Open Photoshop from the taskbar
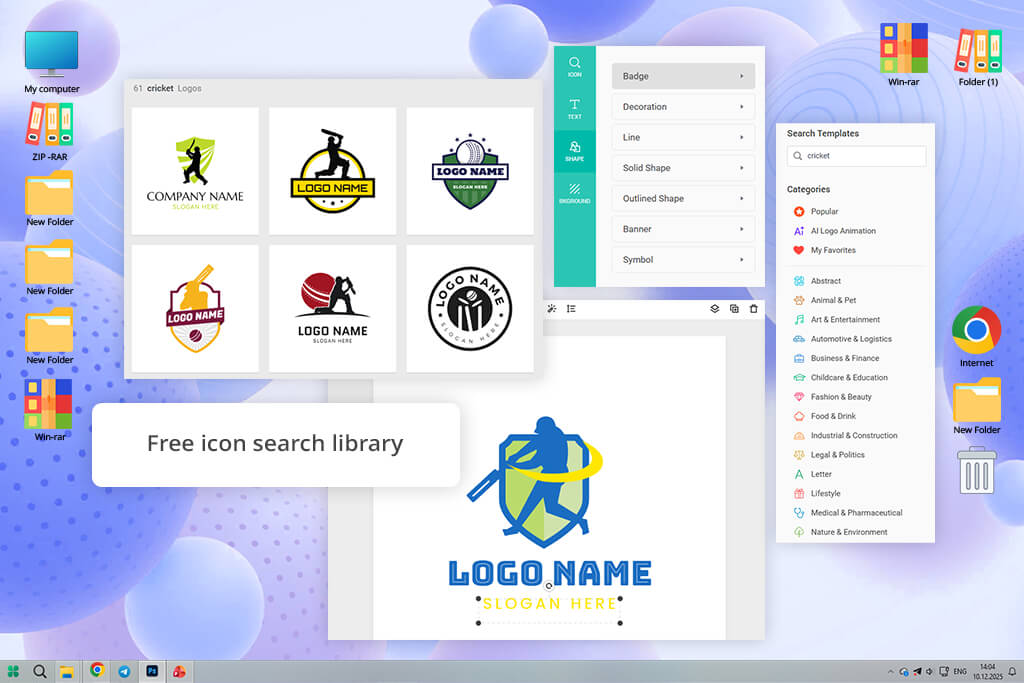 (152, 671)
